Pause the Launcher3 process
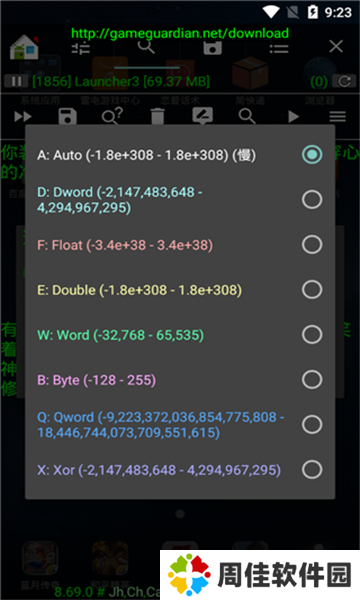 click(16, 82)
